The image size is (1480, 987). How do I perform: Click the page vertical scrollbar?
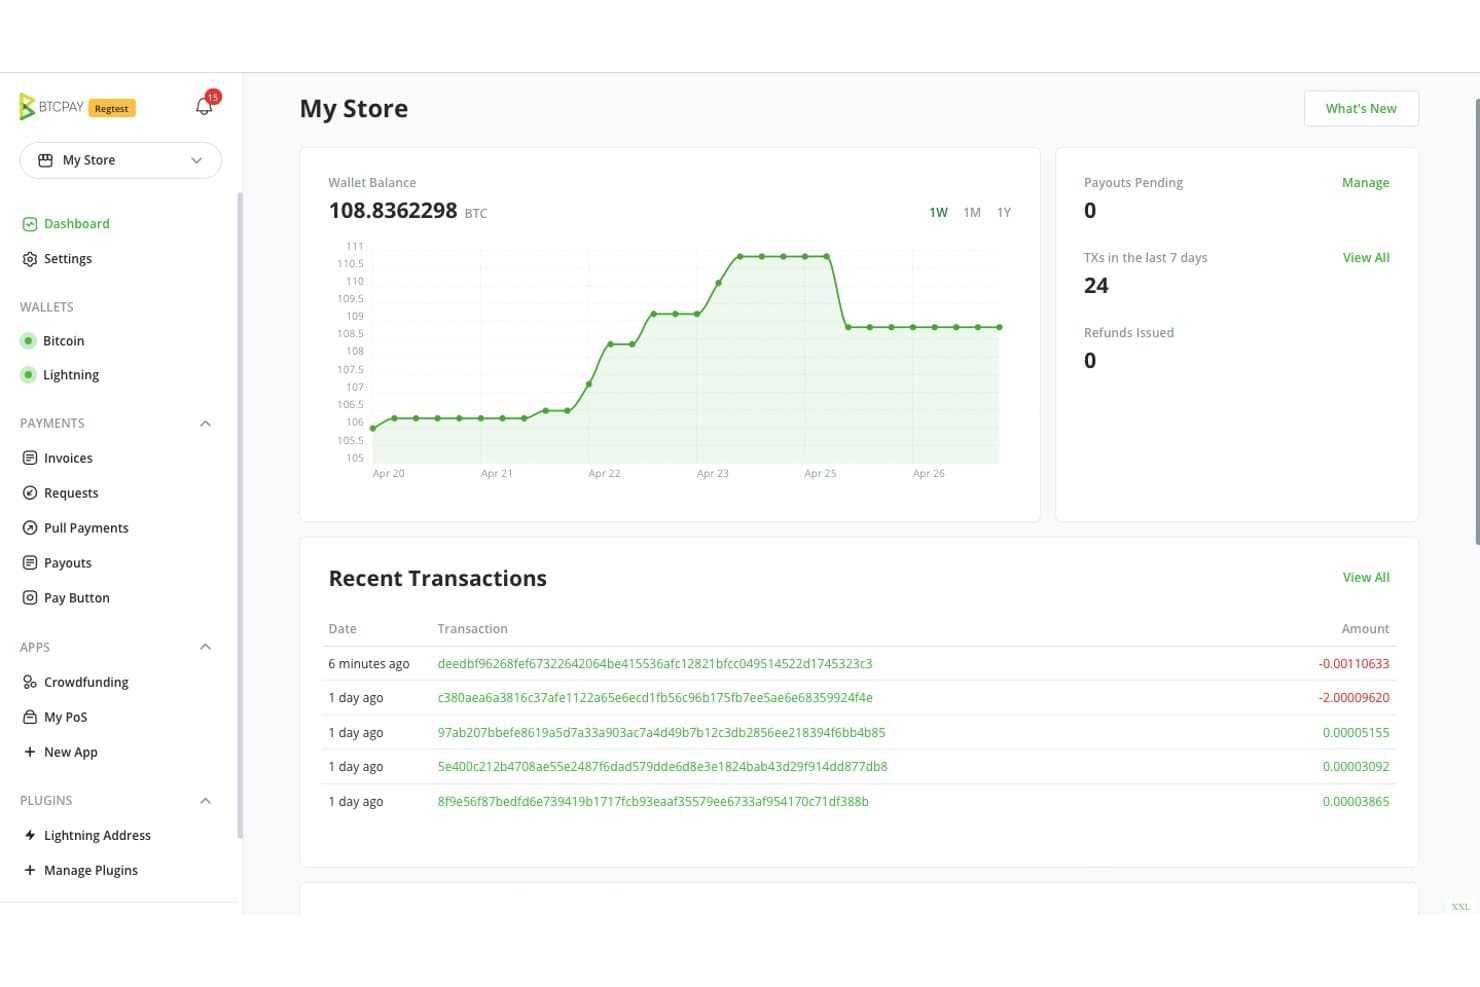coord(1477,321)
